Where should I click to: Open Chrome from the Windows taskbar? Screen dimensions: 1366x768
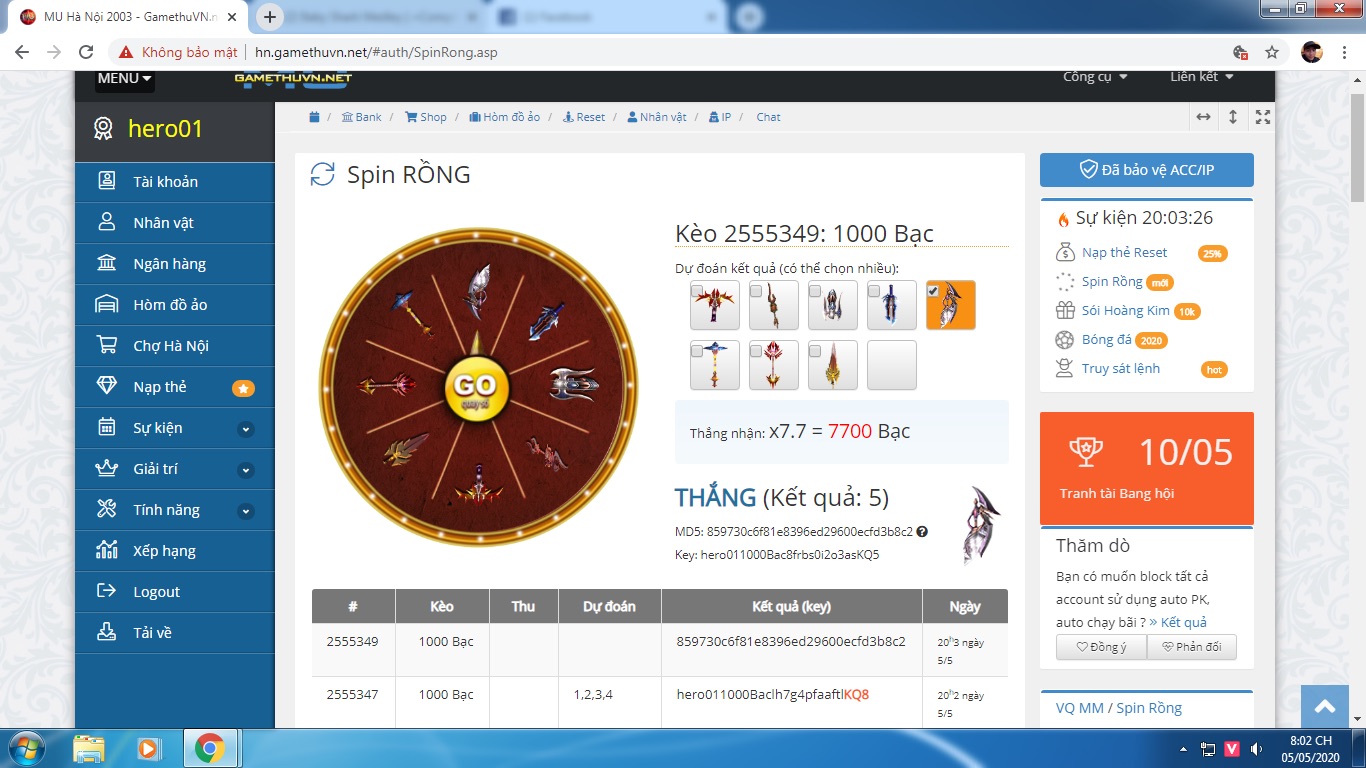(x=209, y=748)
